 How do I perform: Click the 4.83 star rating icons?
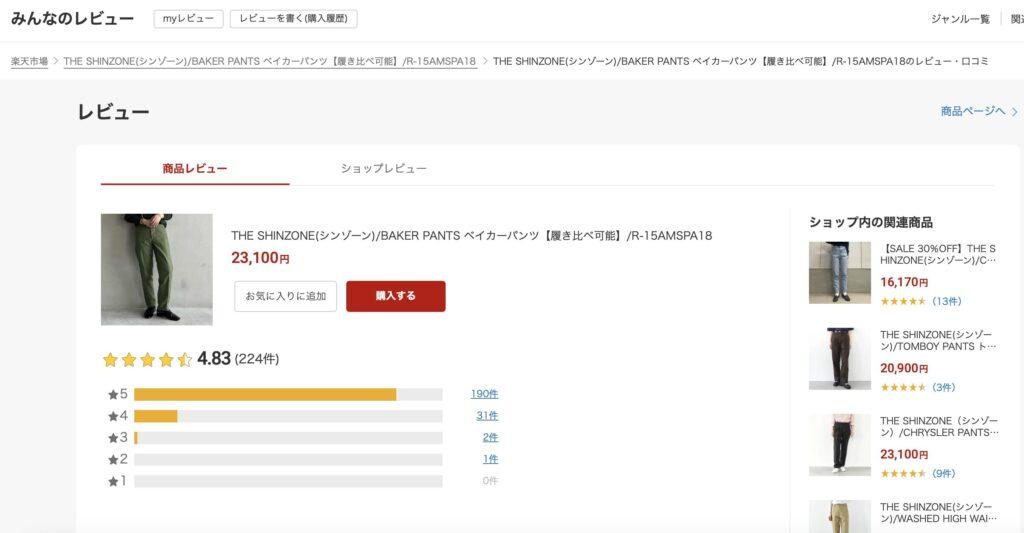click(147, 359)
